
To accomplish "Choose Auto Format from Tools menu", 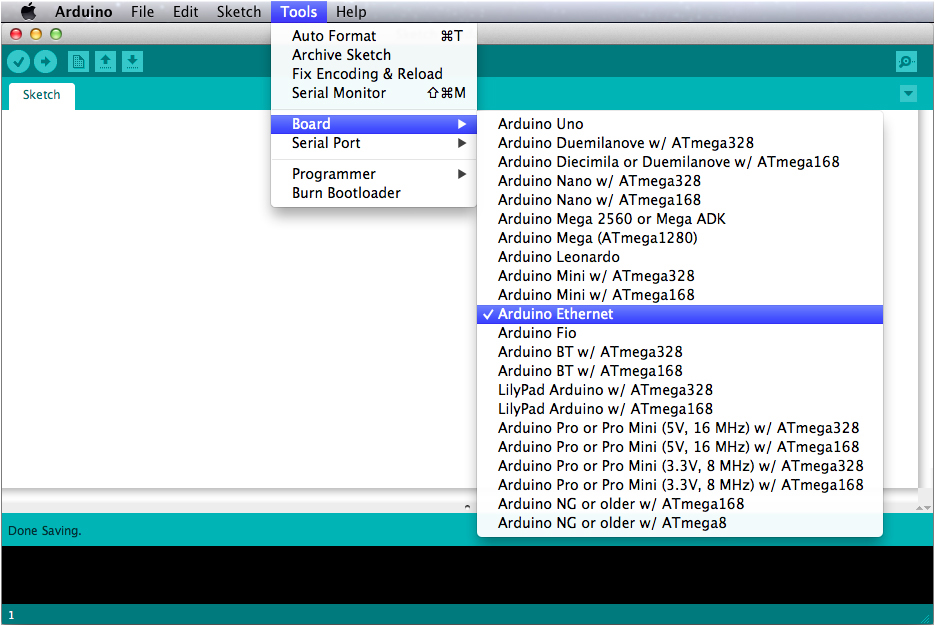I will coord(374,36).
